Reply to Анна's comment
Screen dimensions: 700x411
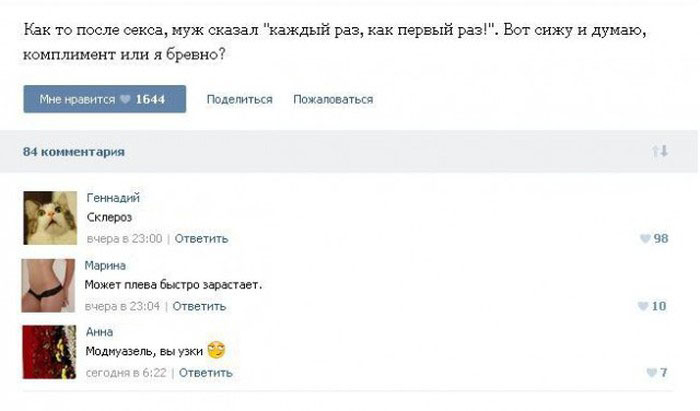coord(206,372)
